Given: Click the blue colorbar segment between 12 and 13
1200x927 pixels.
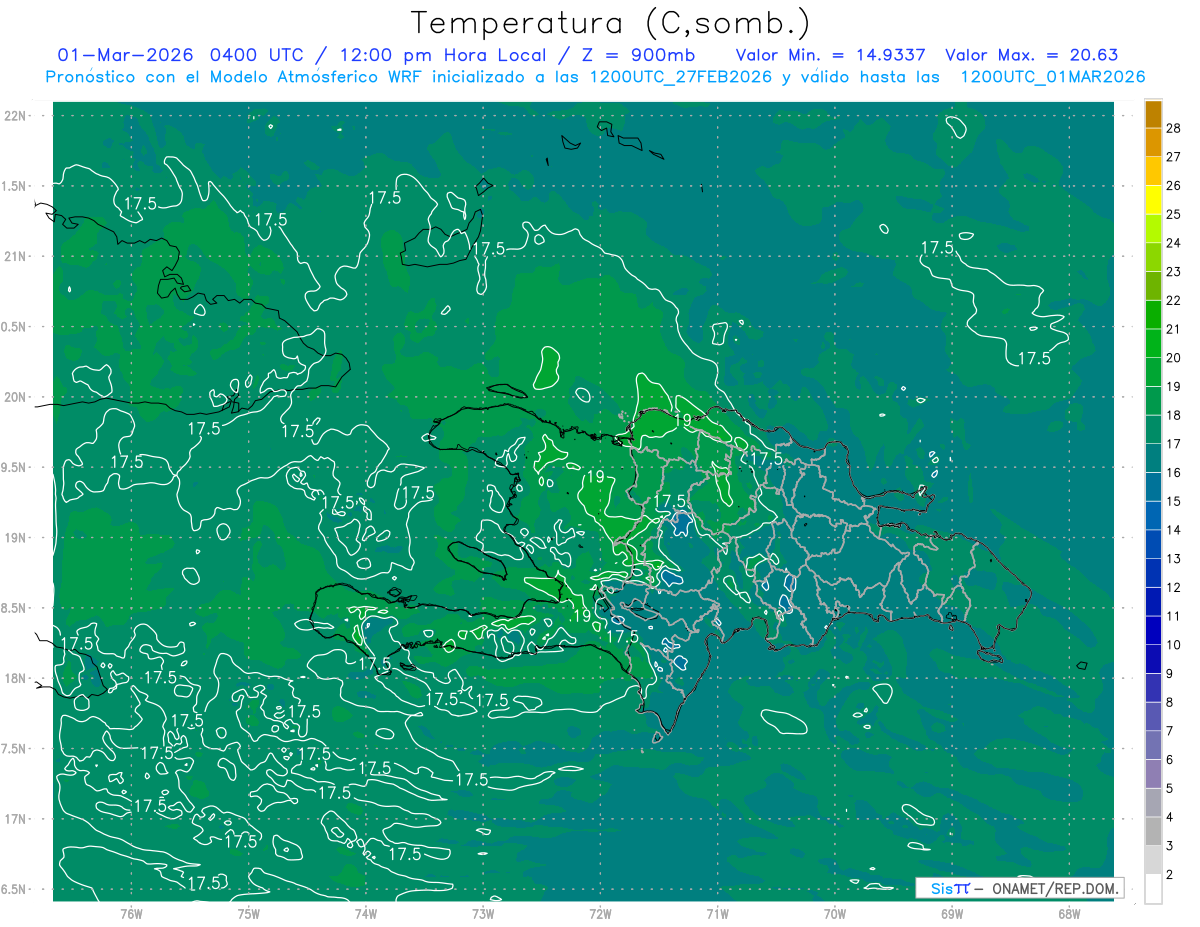Looking at the screenshot, I should coord(1153,573).
